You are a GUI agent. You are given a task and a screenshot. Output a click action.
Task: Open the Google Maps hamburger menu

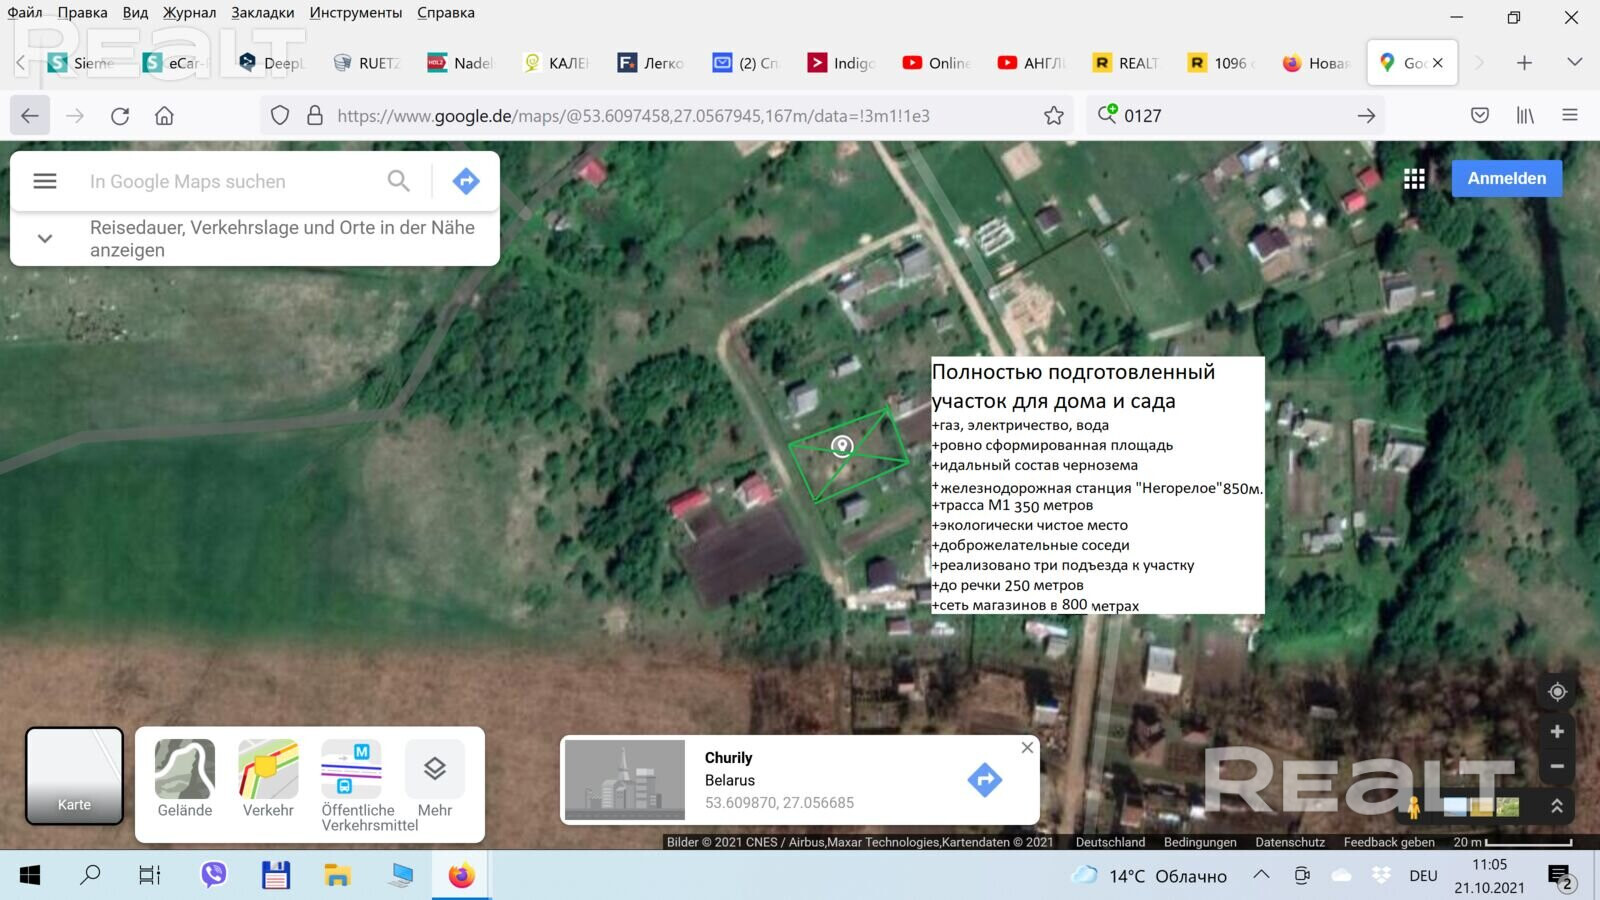45,181
